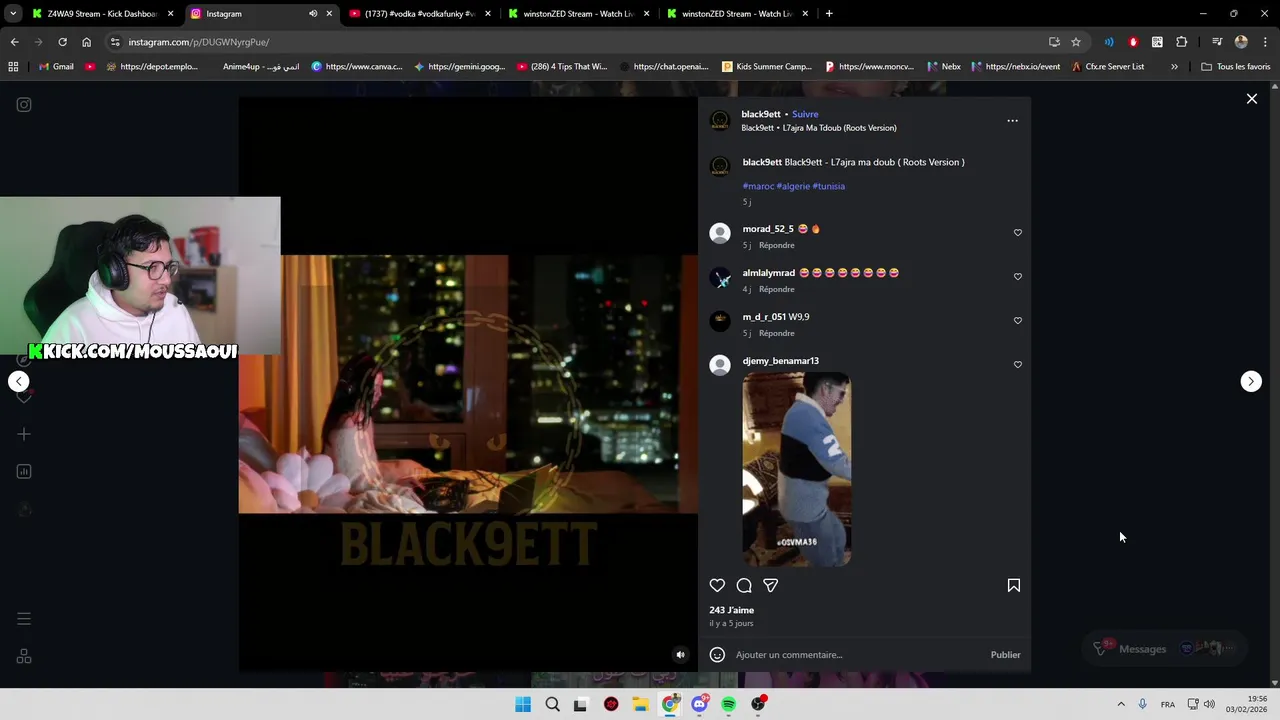The image size is (1280, 720).
Task: Share the post with the paper plane icon
Action: [x=770, y=585]
